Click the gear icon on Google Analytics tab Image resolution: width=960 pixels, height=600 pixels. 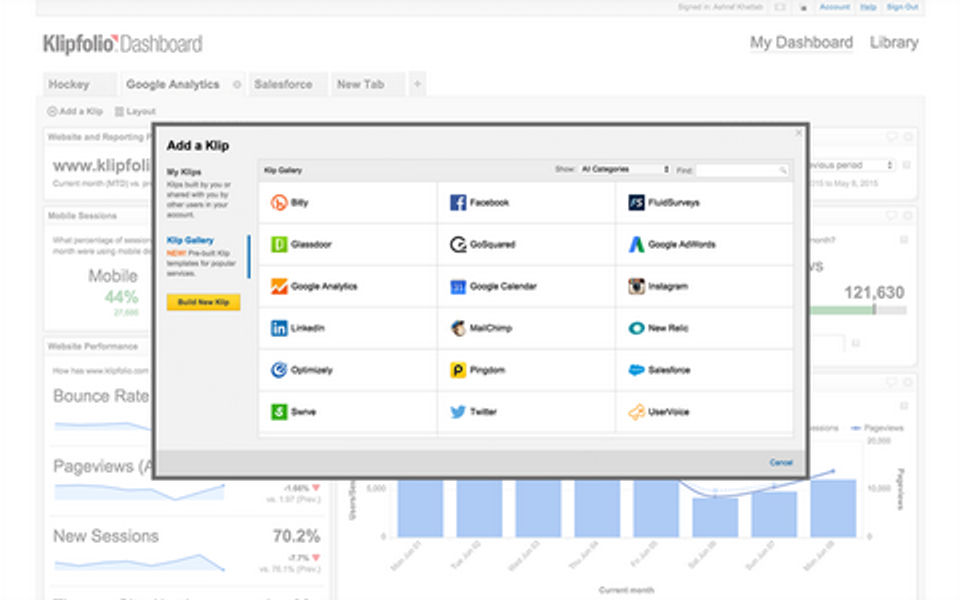click(x=237, y=84)
